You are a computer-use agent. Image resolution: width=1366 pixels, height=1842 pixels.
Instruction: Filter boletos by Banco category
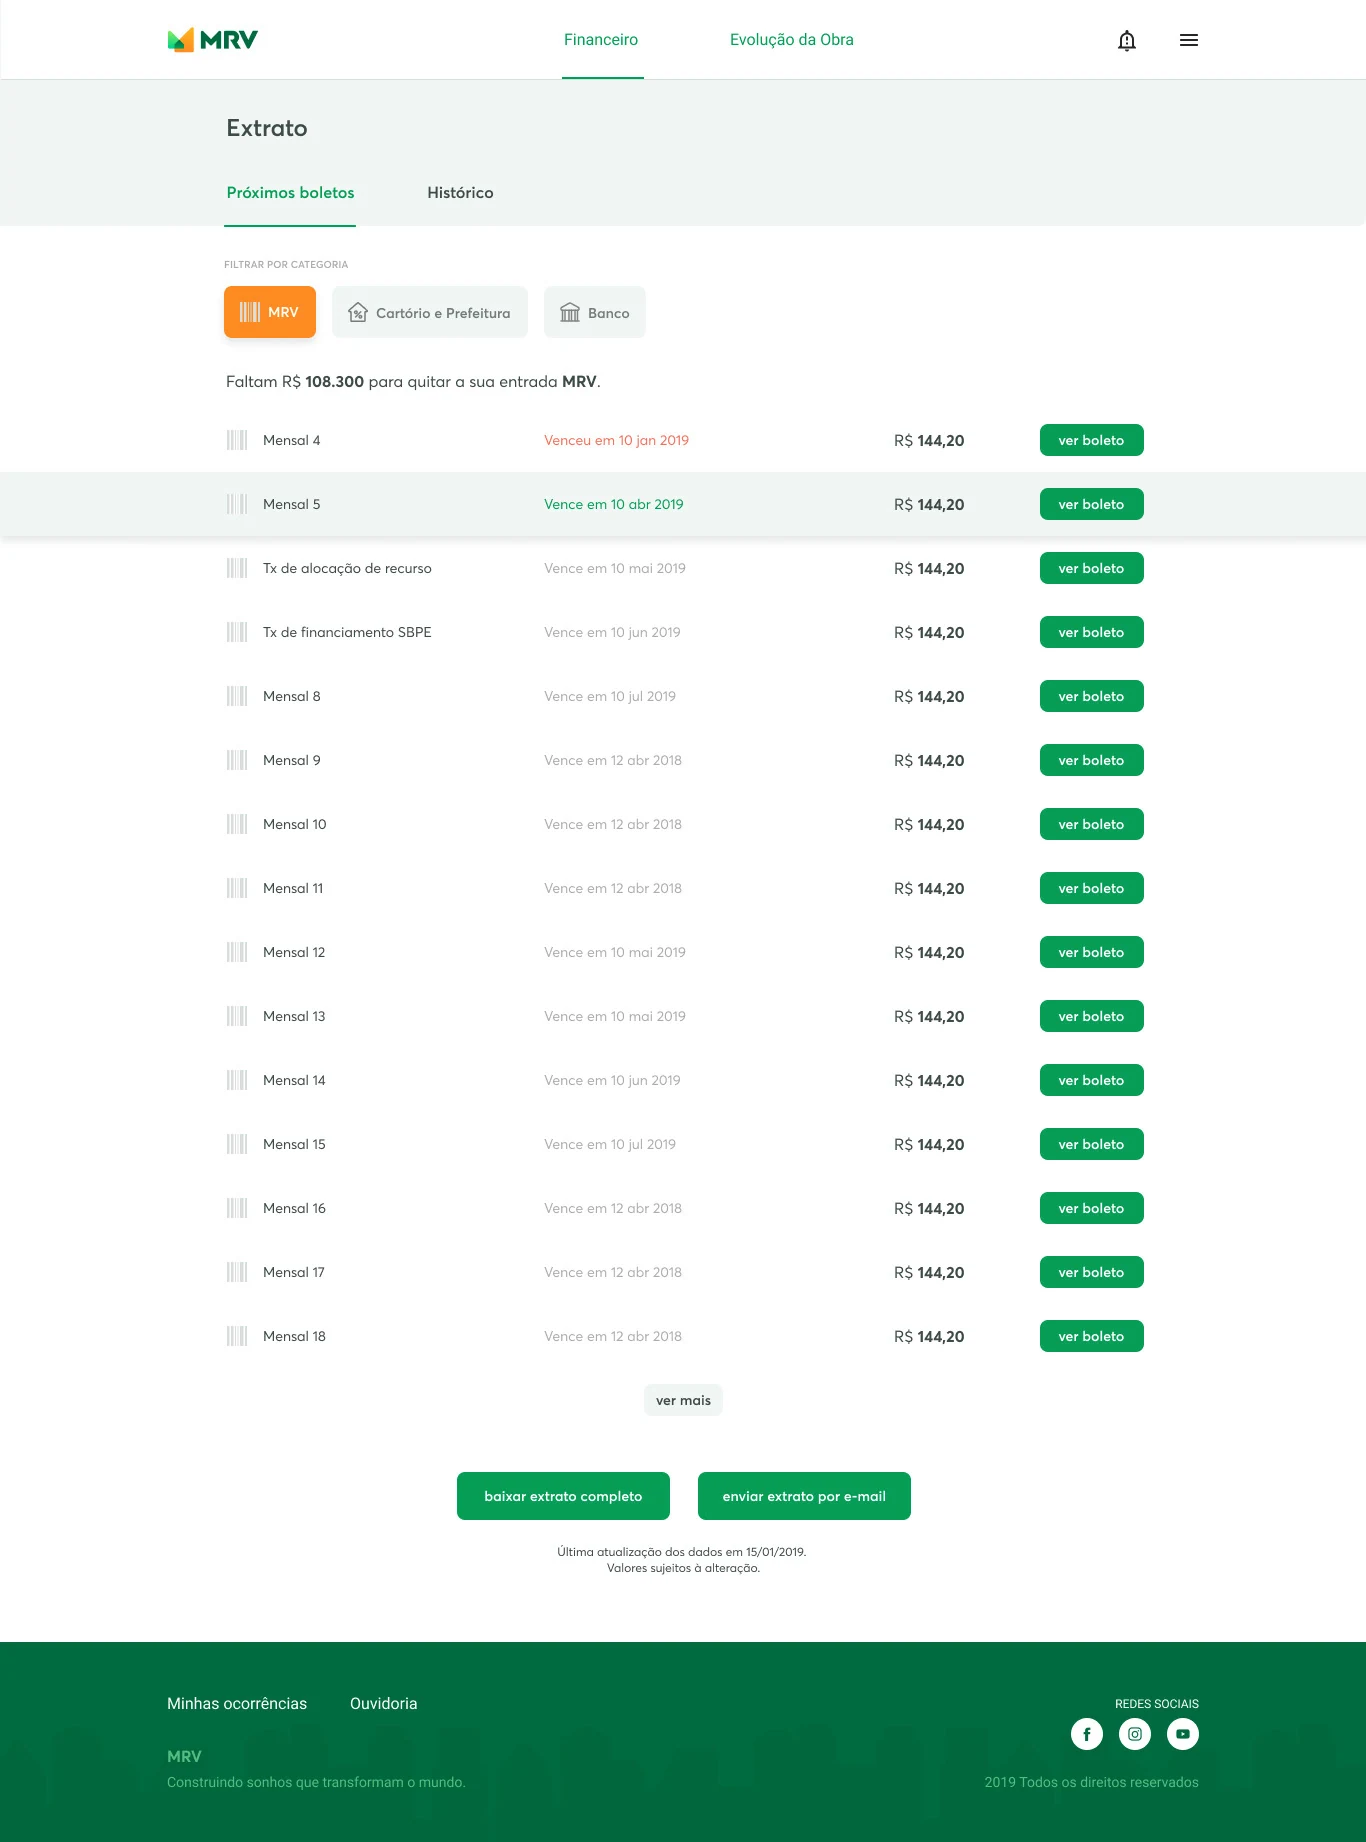(594, 312)
